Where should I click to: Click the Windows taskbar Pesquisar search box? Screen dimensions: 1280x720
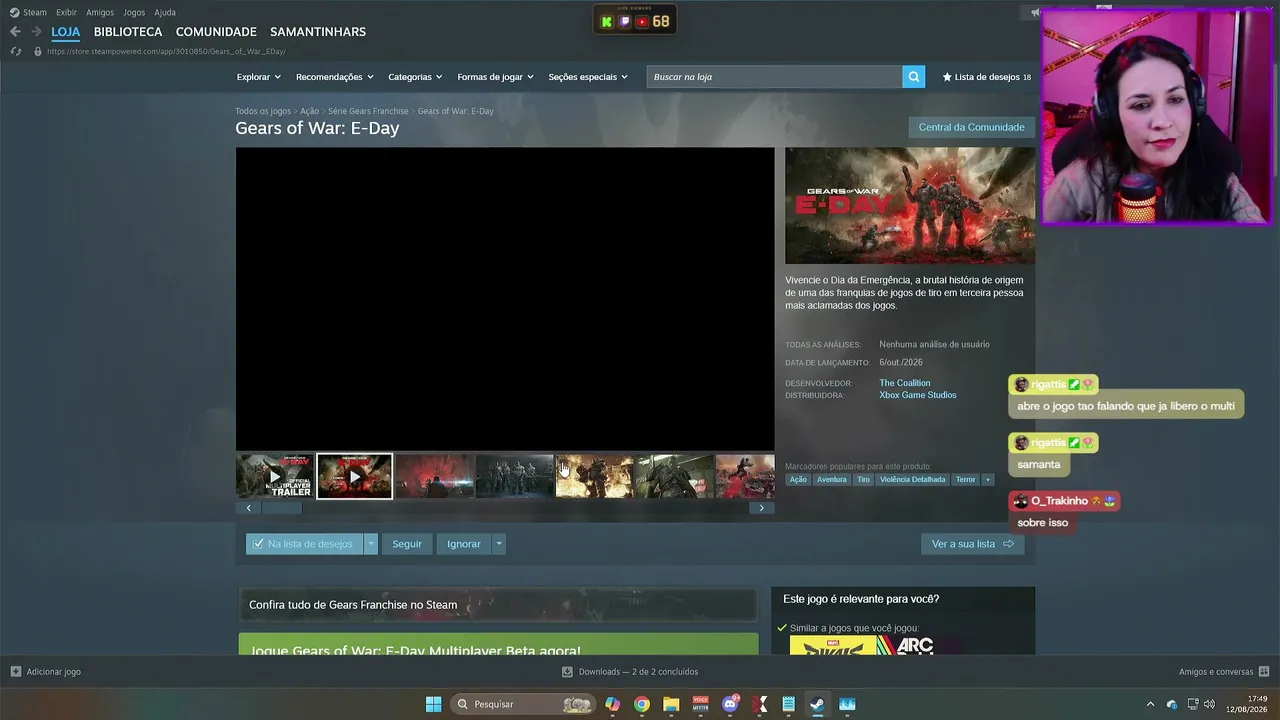(x=524, y=704)
